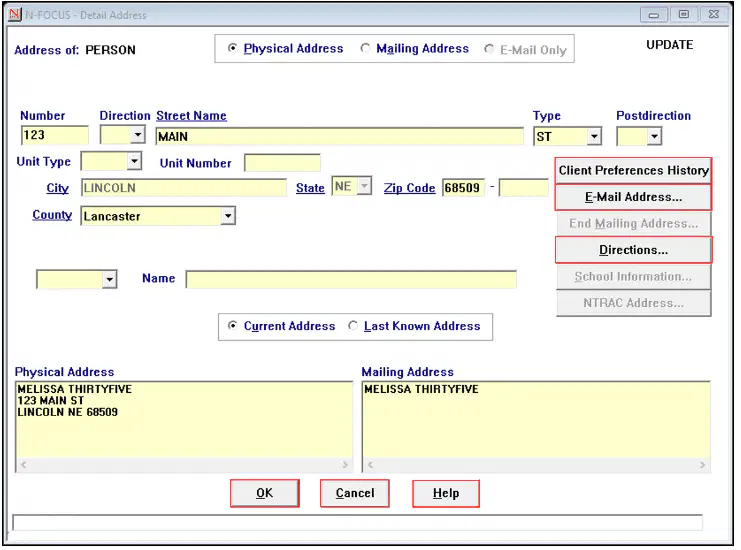Image resolution: width=741 pixels, height=550 pixels.
Task: Select the Physical Address radio button
Action: pyautogui.click(x=232, y=48)
